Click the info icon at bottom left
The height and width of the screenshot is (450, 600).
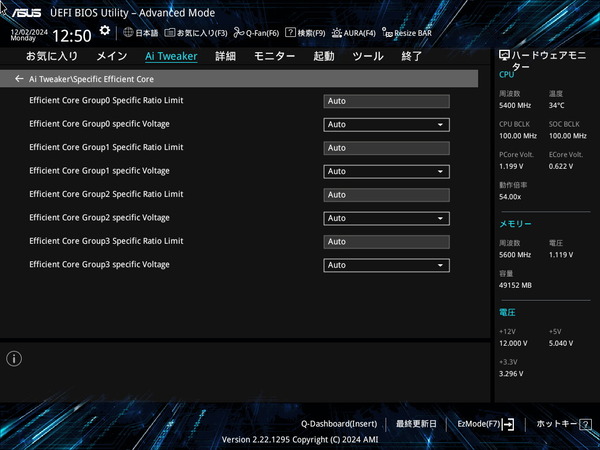click(14, 358)
